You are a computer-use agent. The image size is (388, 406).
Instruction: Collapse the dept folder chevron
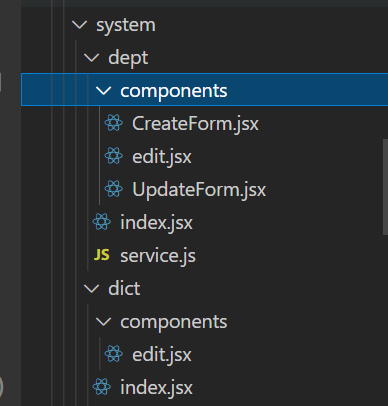coord(91,58)
